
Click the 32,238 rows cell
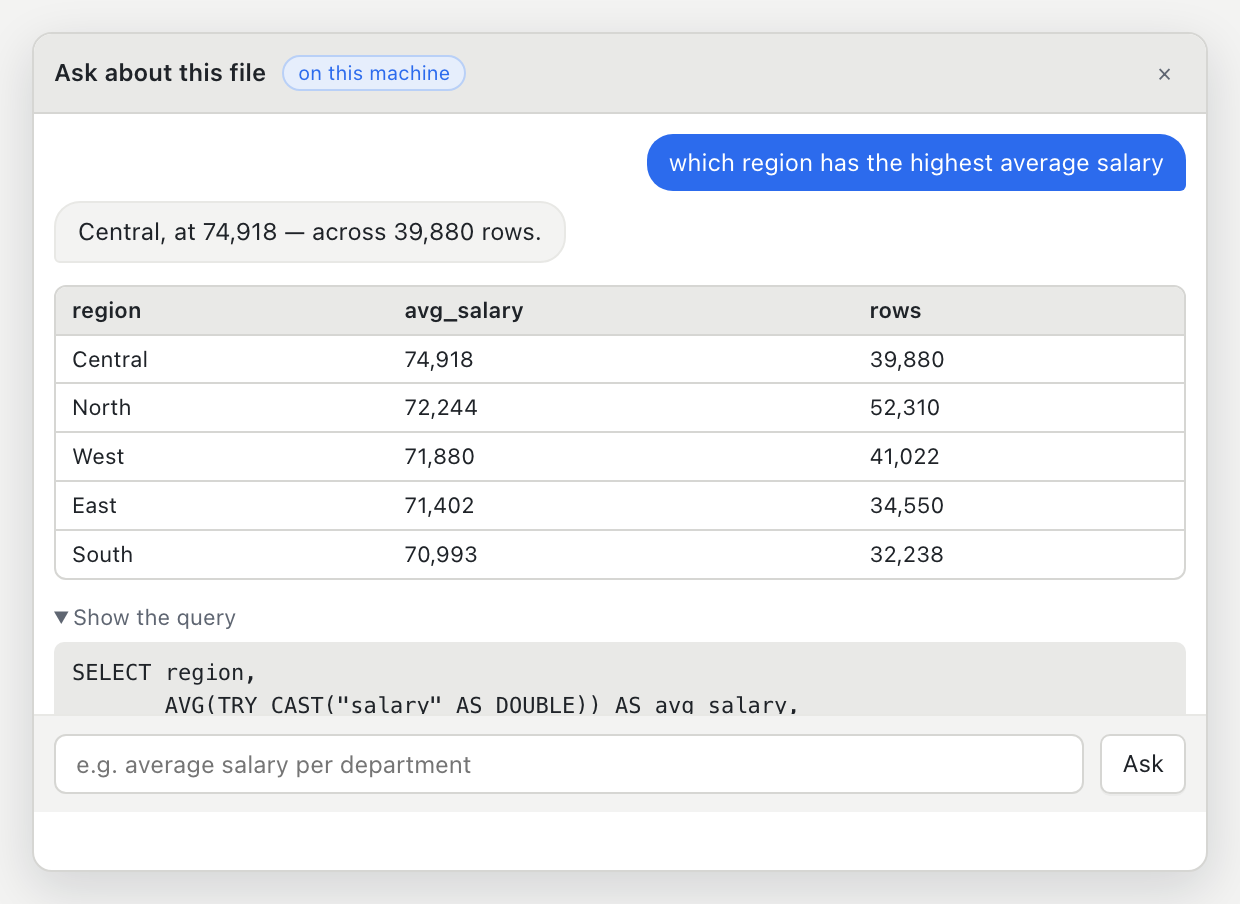[1019, 555]
